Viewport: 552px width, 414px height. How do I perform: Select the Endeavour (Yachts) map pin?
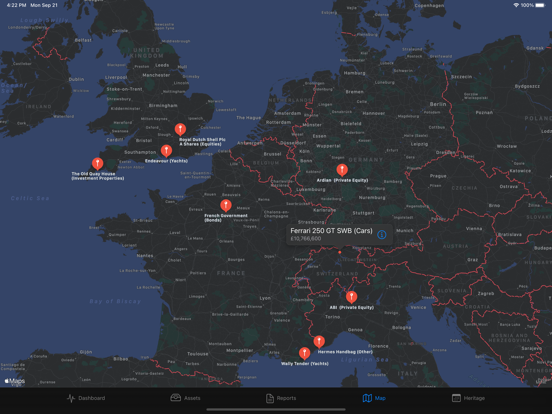pos(166,151)
